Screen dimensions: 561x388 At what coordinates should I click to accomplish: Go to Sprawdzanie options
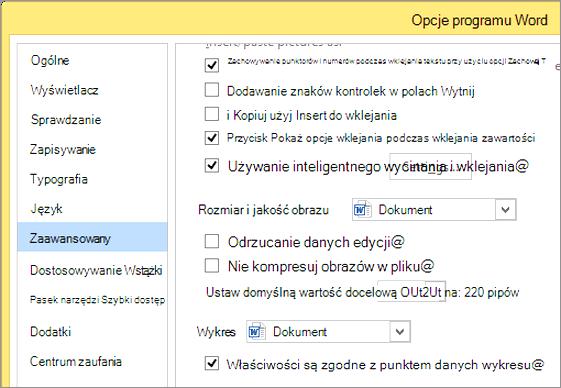pyautogui.click(x=66, y=120)
